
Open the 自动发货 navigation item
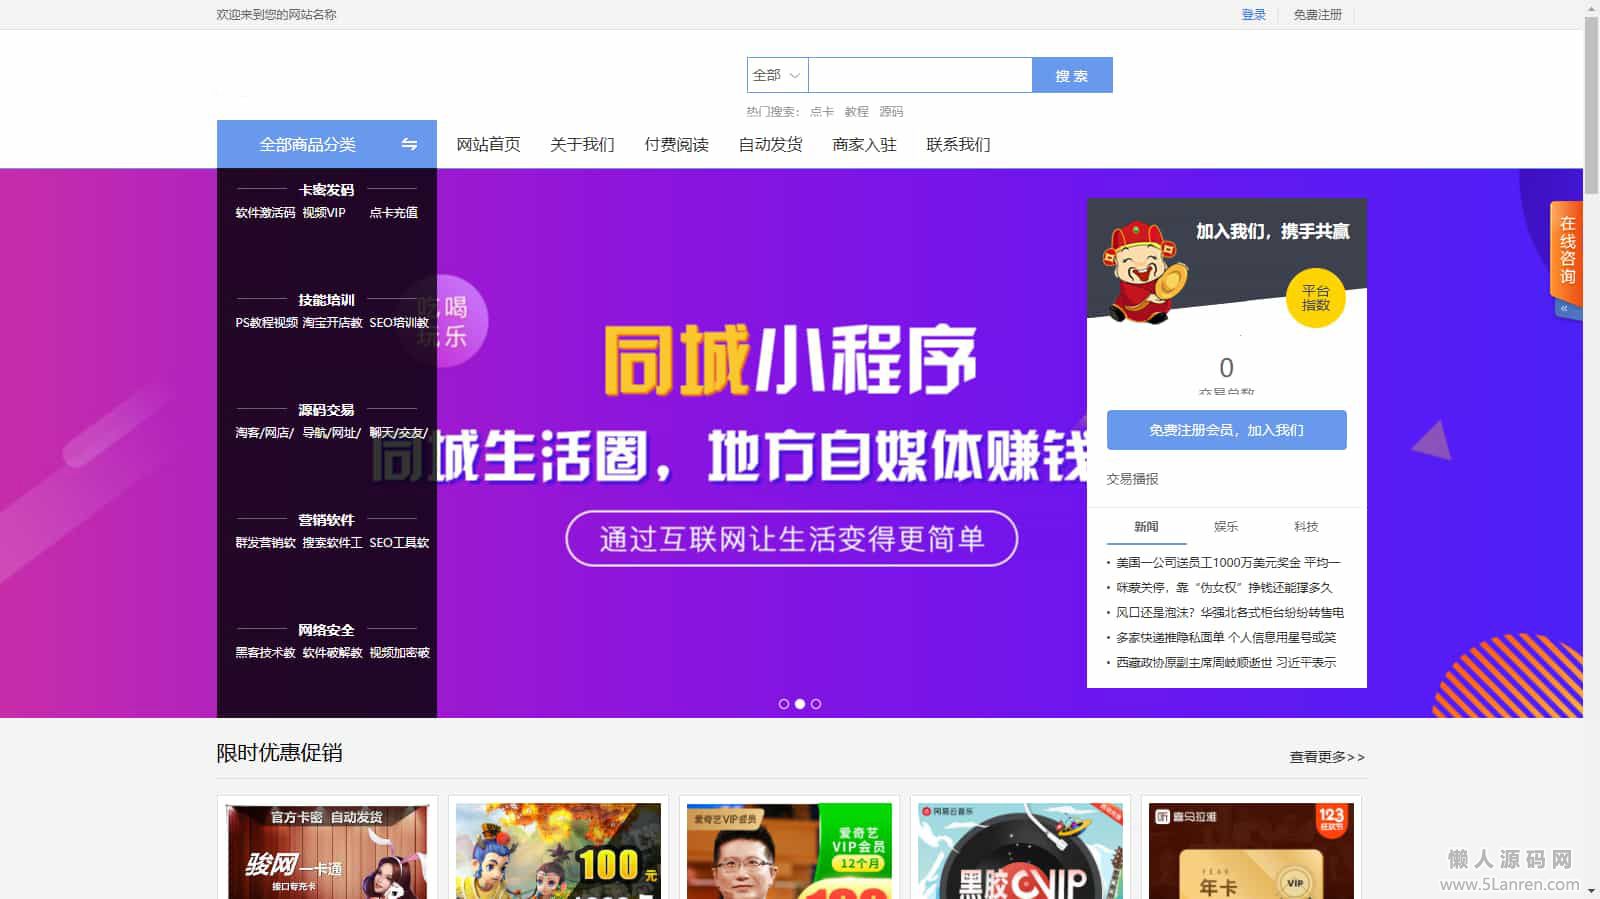[x=770, y=144]
